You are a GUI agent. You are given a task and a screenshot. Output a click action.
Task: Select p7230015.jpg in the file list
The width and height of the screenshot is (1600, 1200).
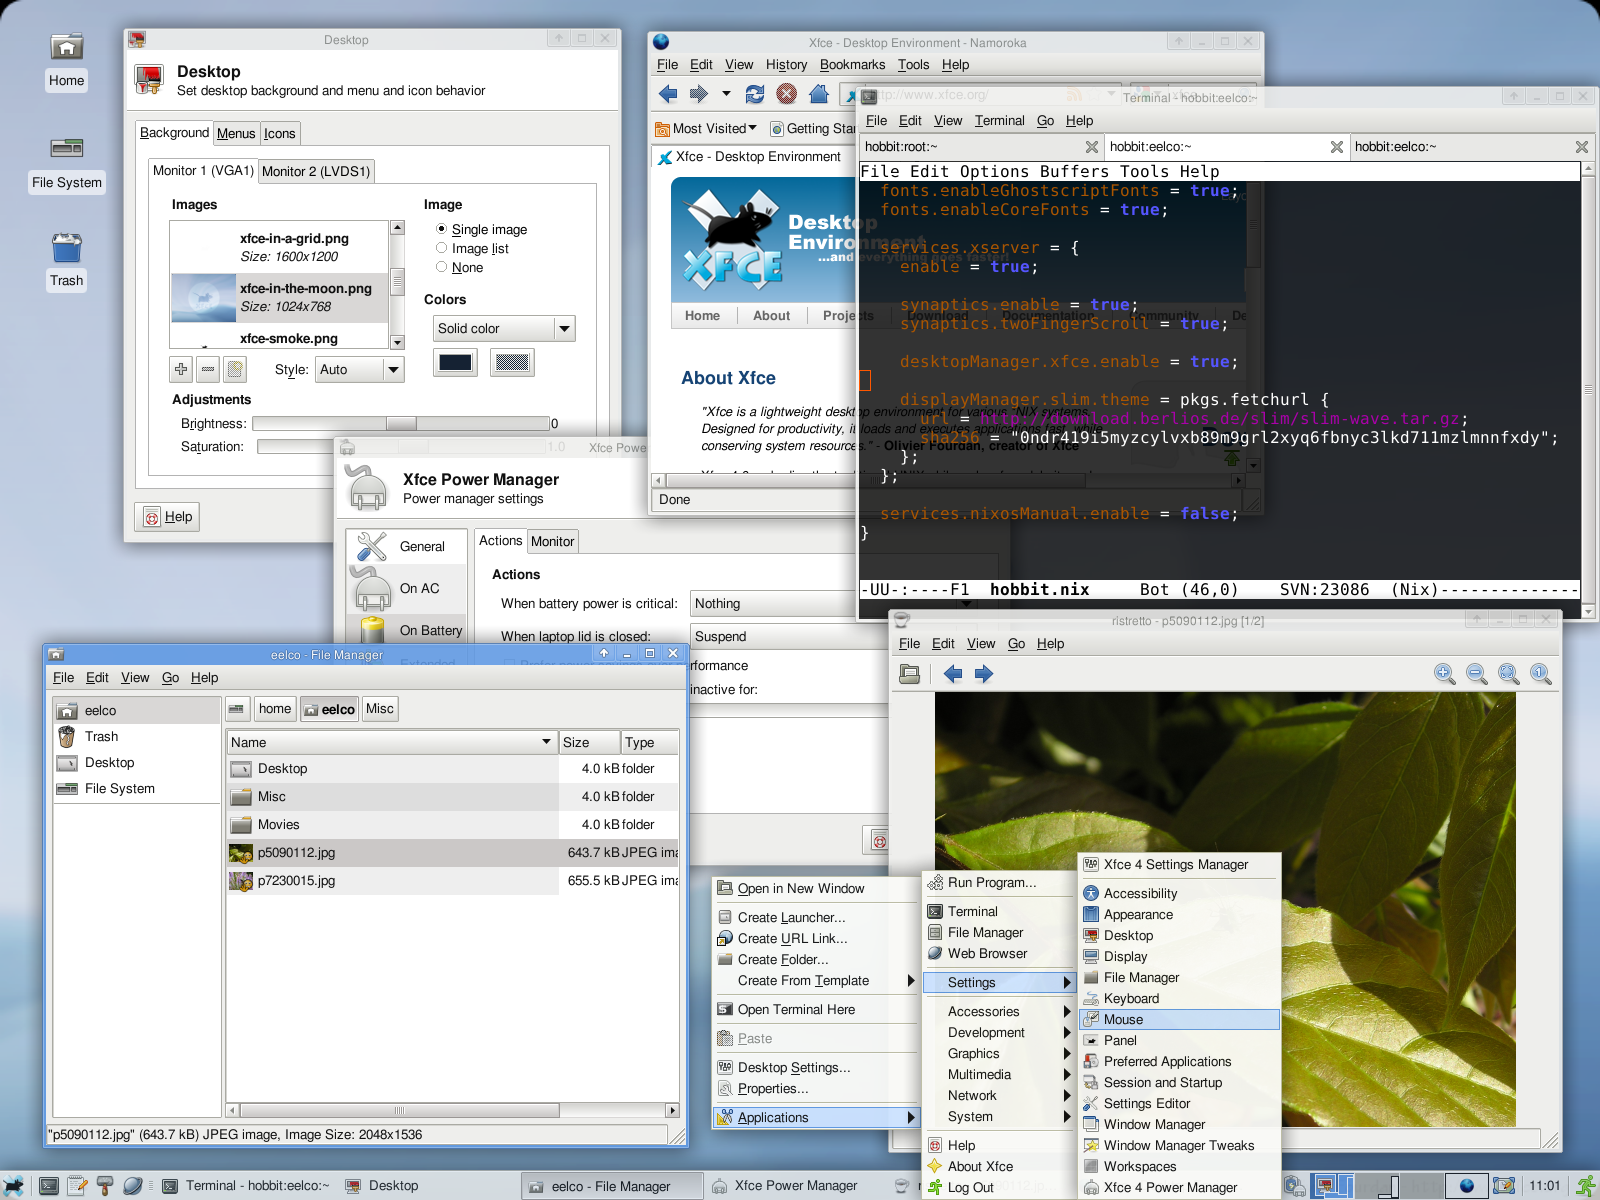[x=296, y=881]
